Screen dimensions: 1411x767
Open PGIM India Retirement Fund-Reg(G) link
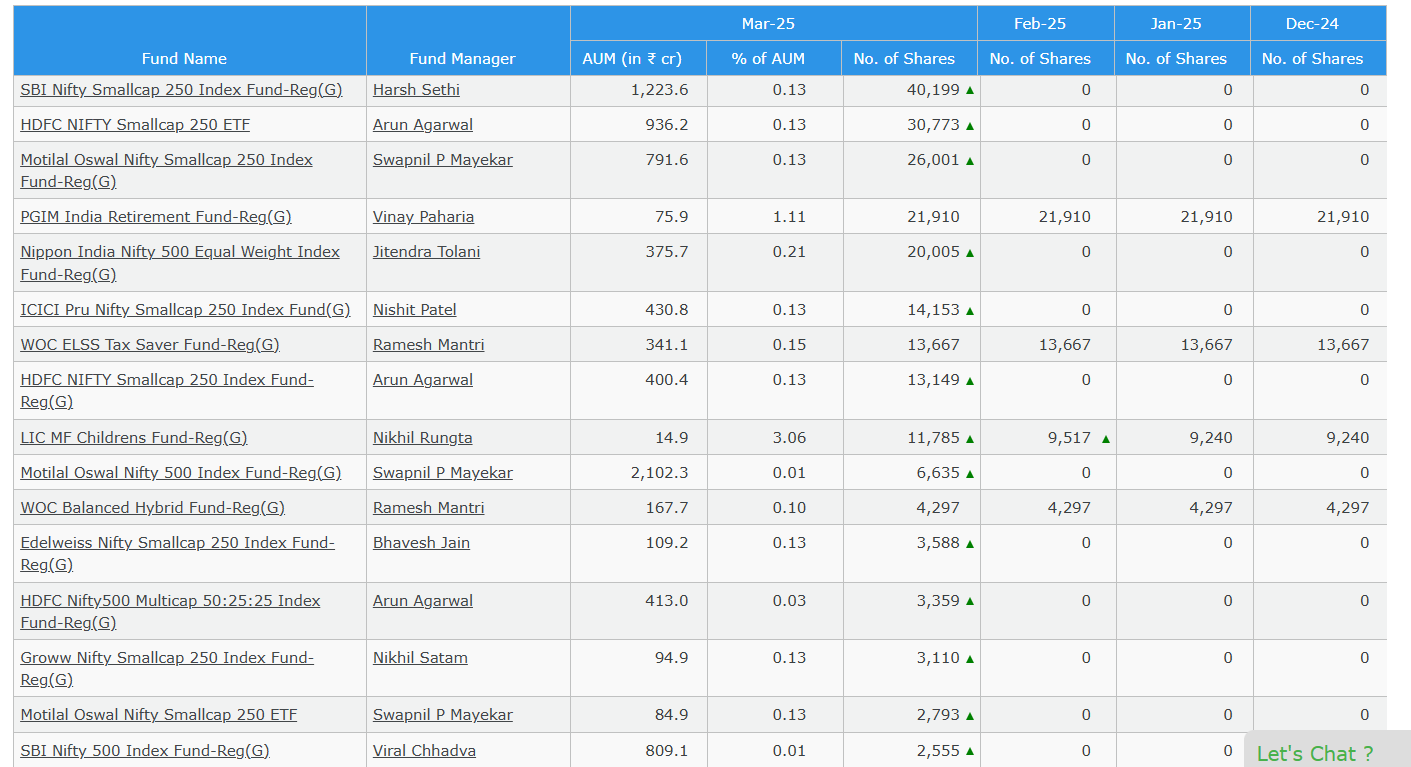(156, 217)
